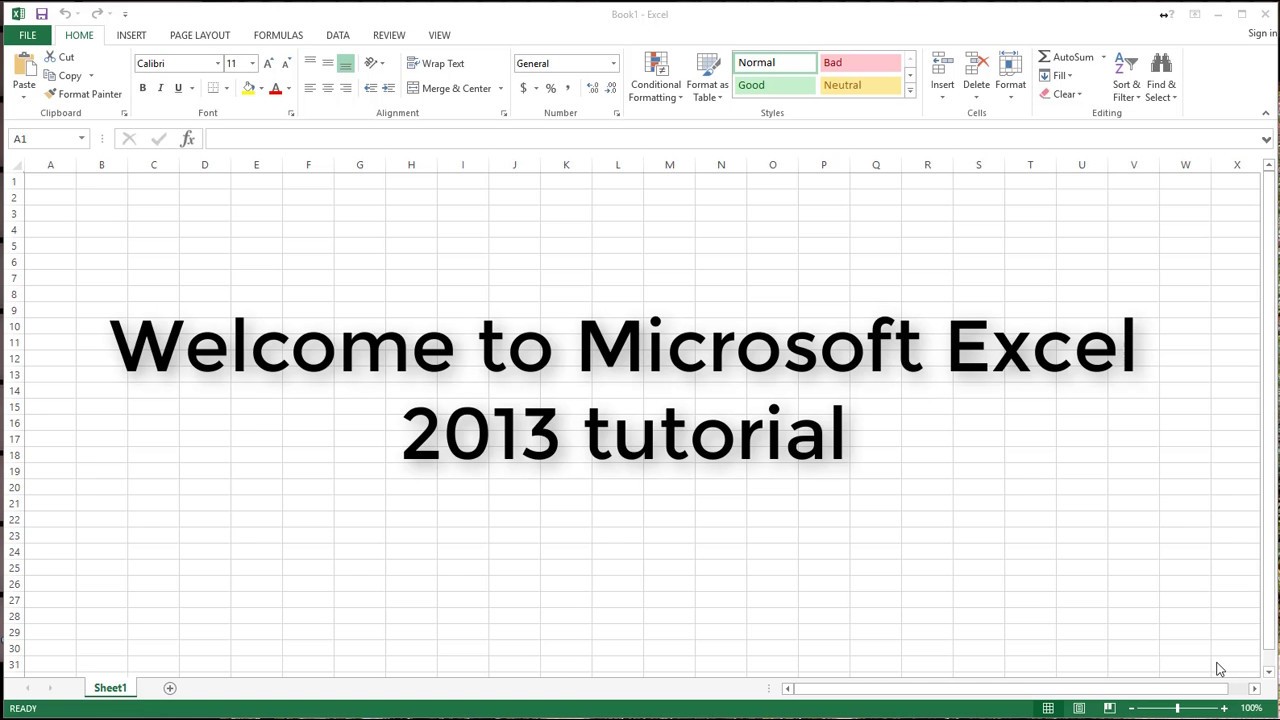1280x720 pixels.
Task: Click the Decrease Indent icon
Action: [370, 88]
